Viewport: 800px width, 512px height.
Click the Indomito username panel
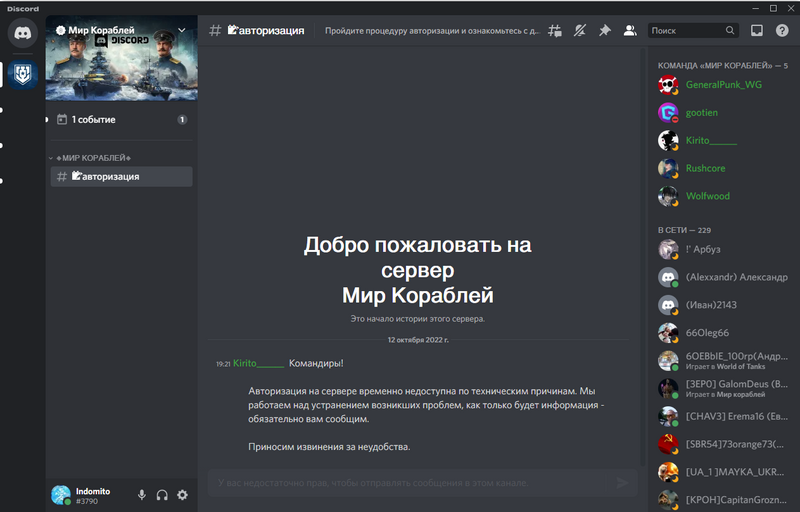(92, 495)
